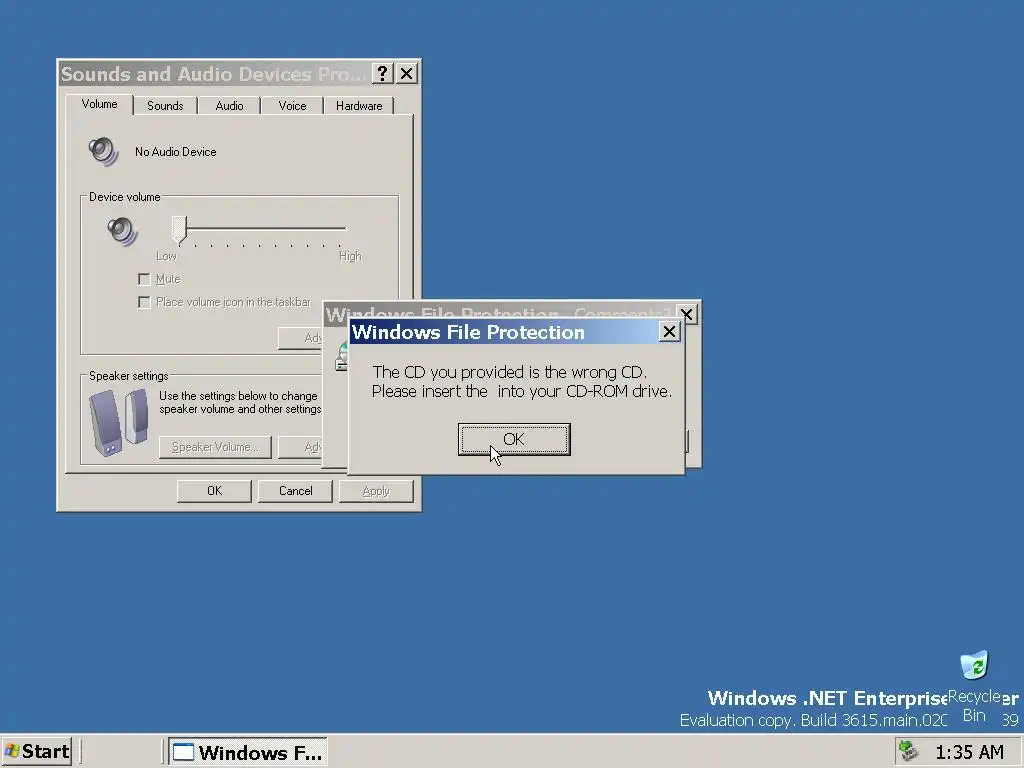The image size is (1024, 768).
Task: Click Cancel in Sounds and Audio Devices
Action: click(x=295, y=491)
